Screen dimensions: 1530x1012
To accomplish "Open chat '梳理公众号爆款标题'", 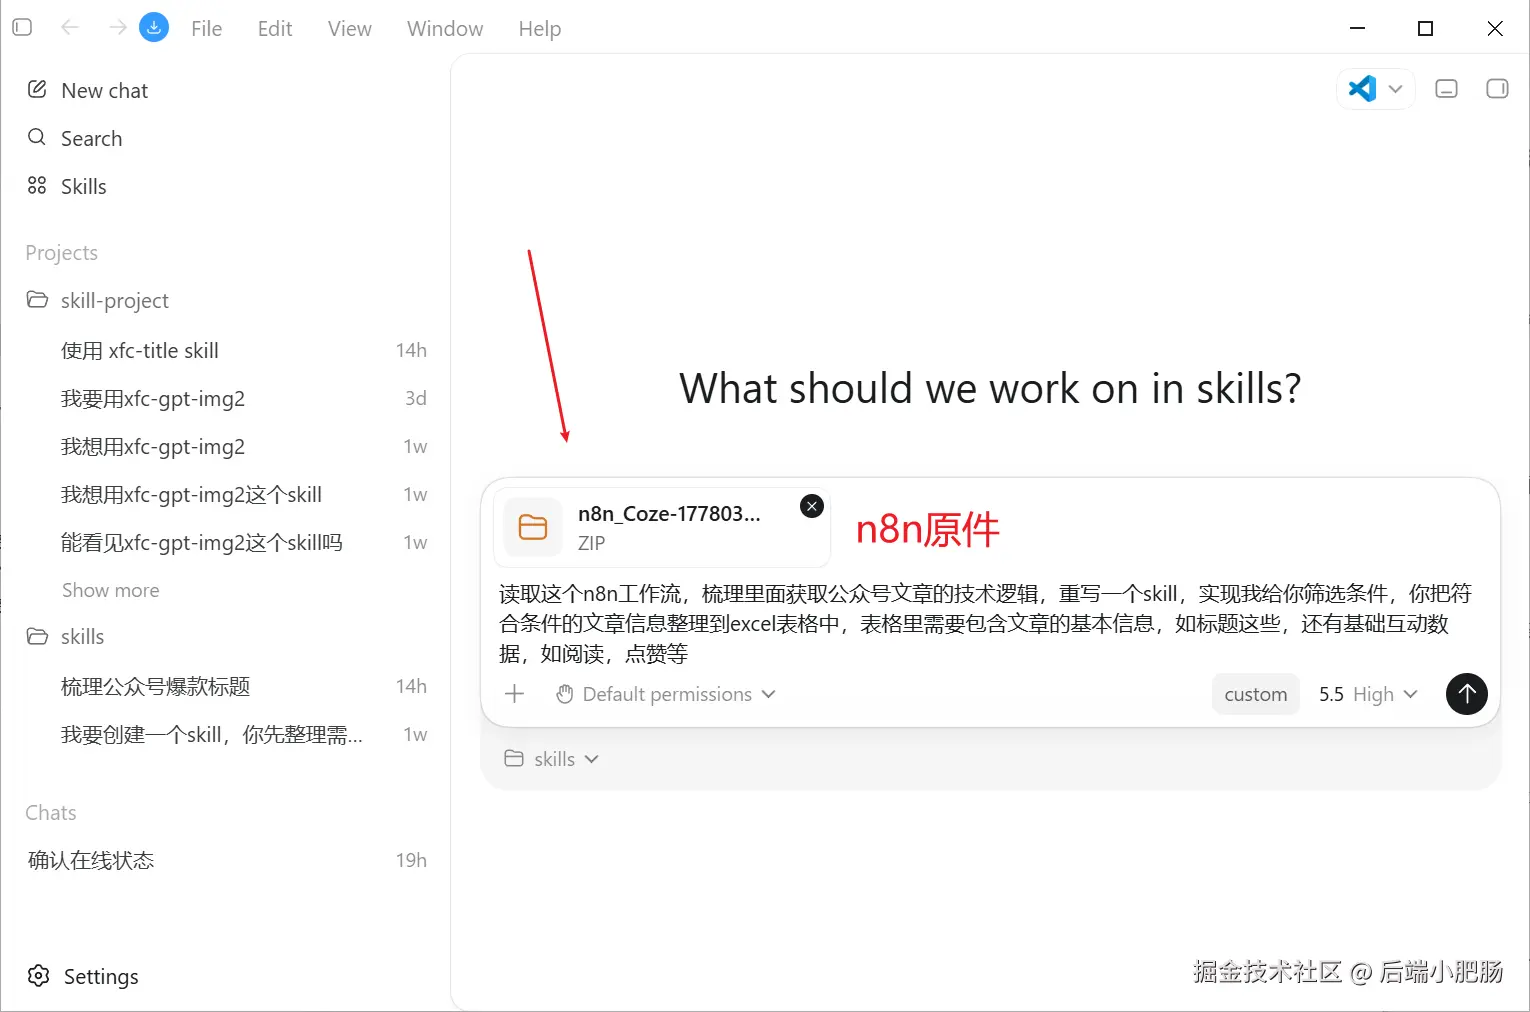I will [226, 686].
